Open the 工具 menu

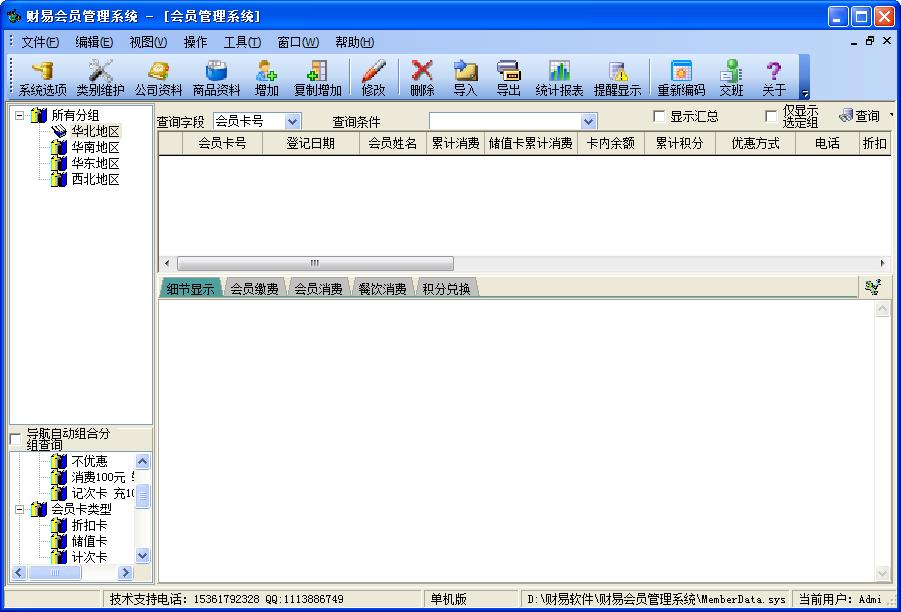243,42
